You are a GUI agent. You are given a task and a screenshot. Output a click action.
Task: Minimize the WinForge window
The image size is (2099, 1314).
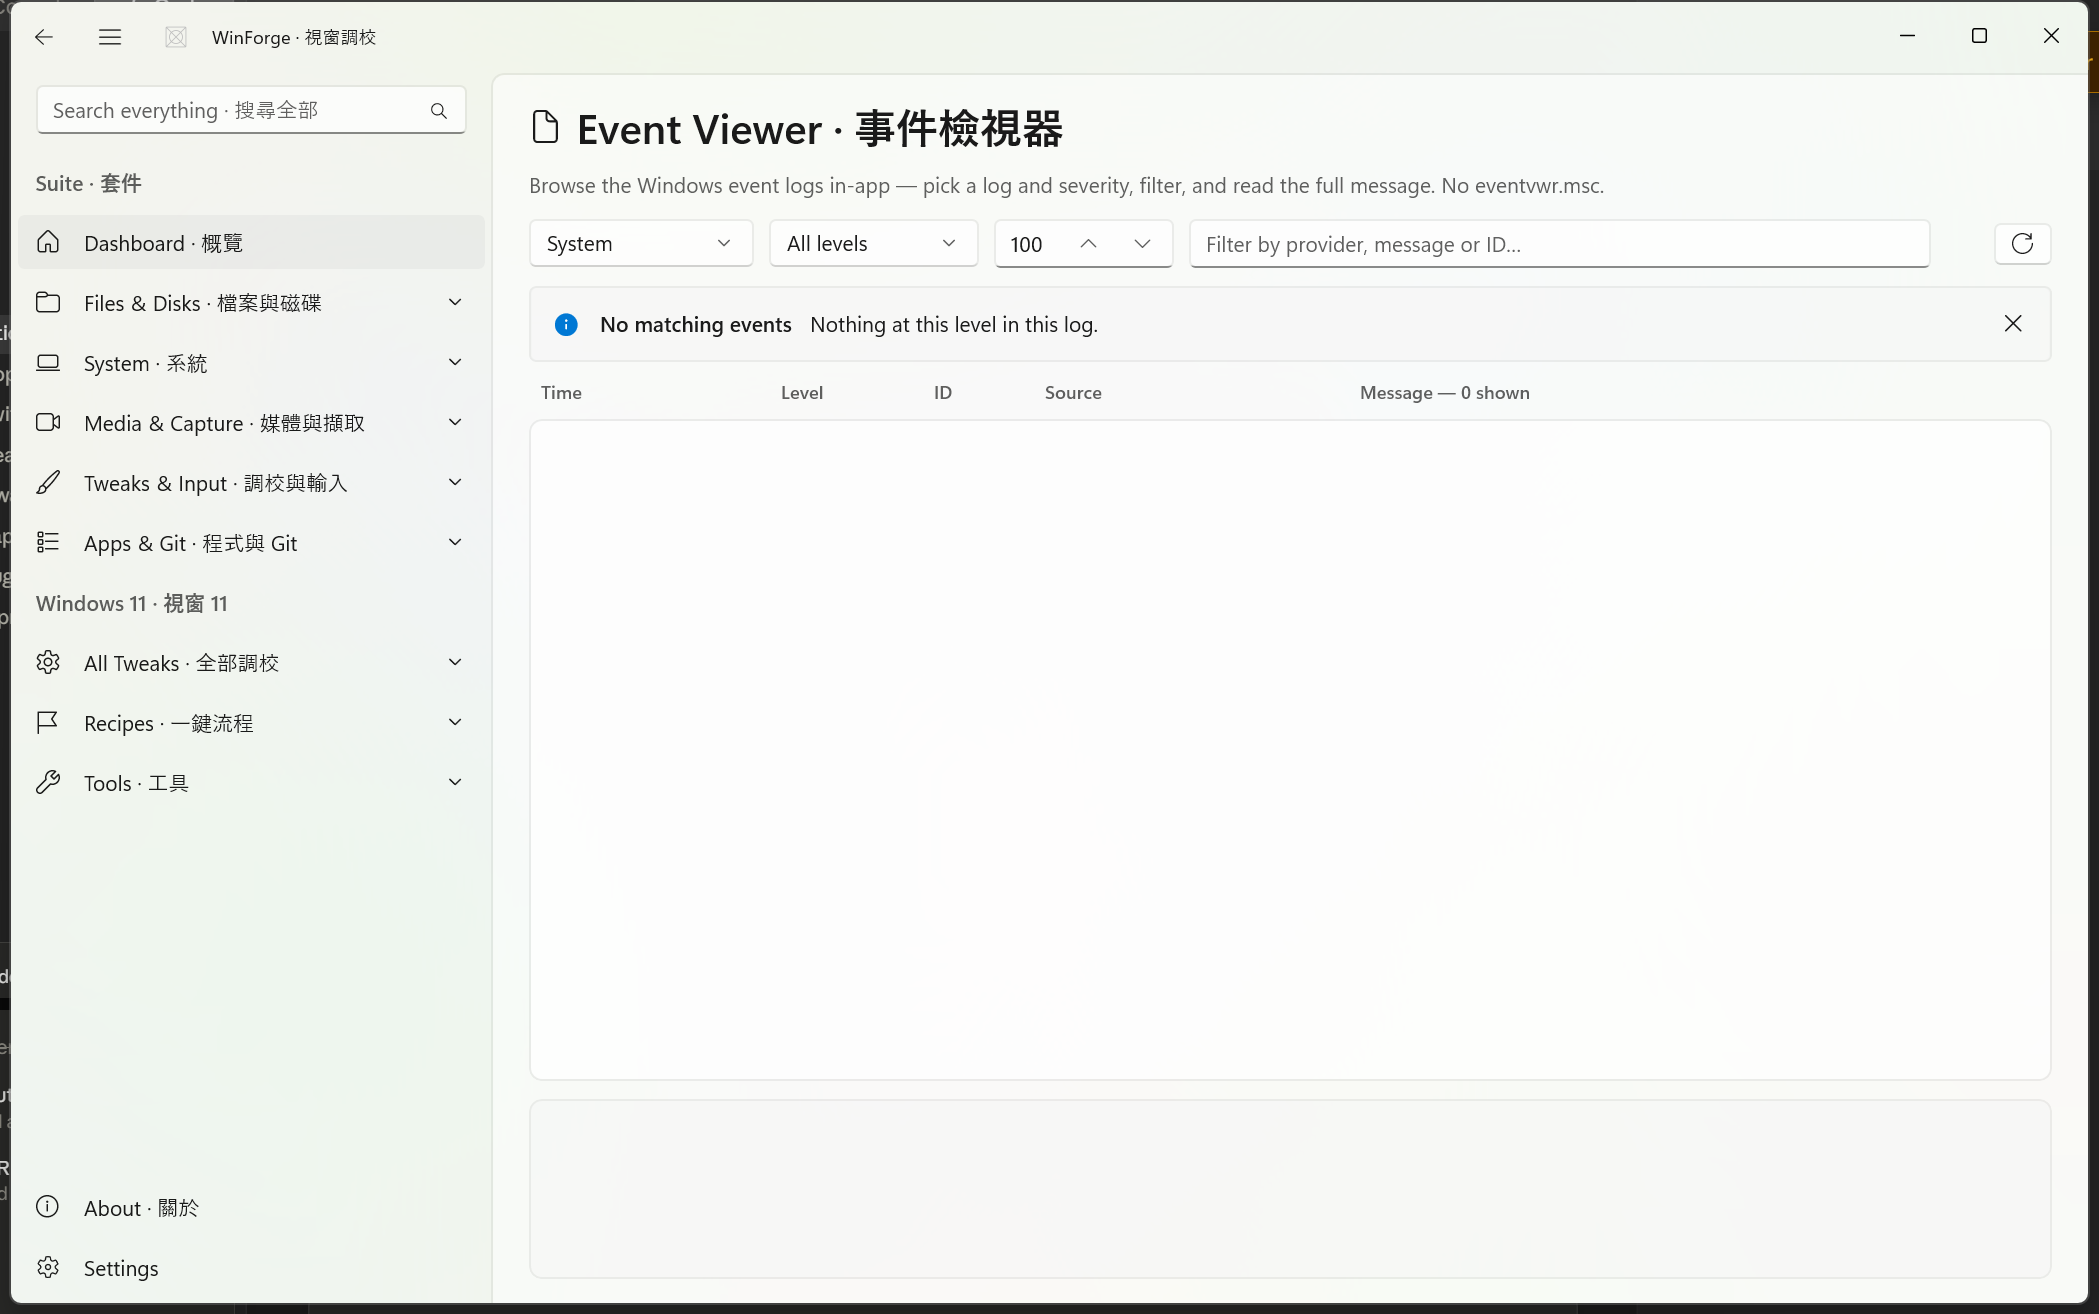(x=1907, y=36)
